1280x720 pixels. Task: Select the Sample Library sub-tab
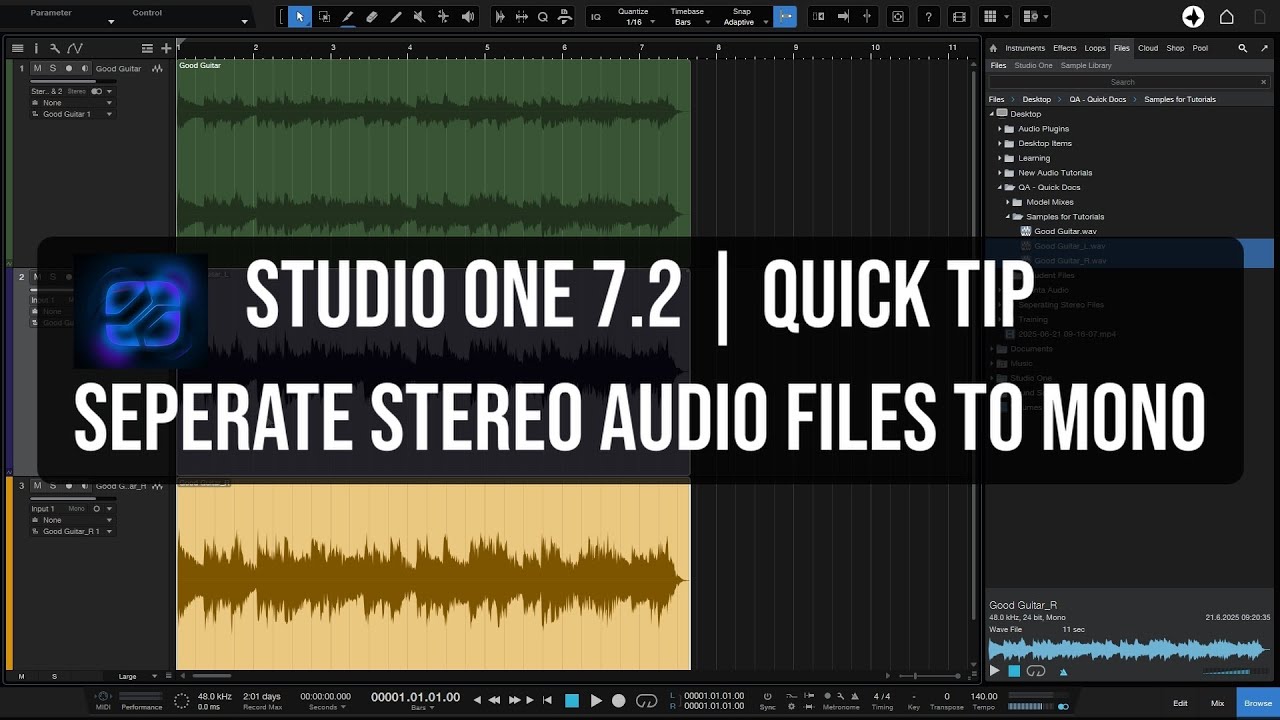(x=1086, y=66)
